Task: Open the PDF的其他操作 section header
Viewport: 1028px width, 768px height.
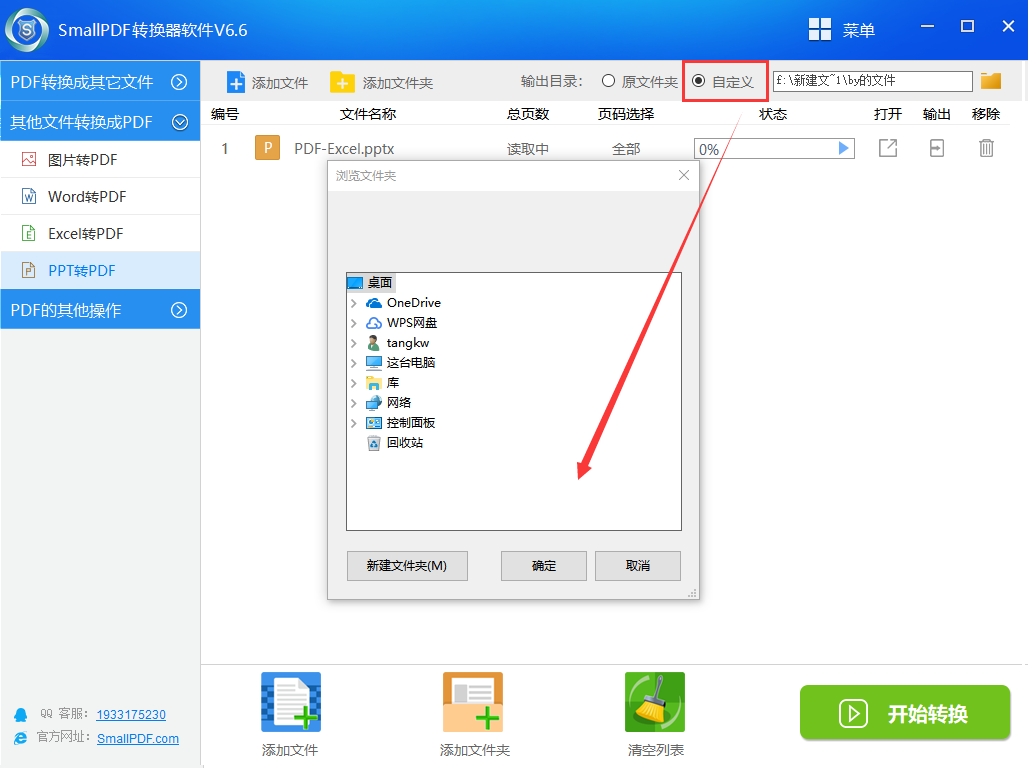Action: (x=100, y=310)
